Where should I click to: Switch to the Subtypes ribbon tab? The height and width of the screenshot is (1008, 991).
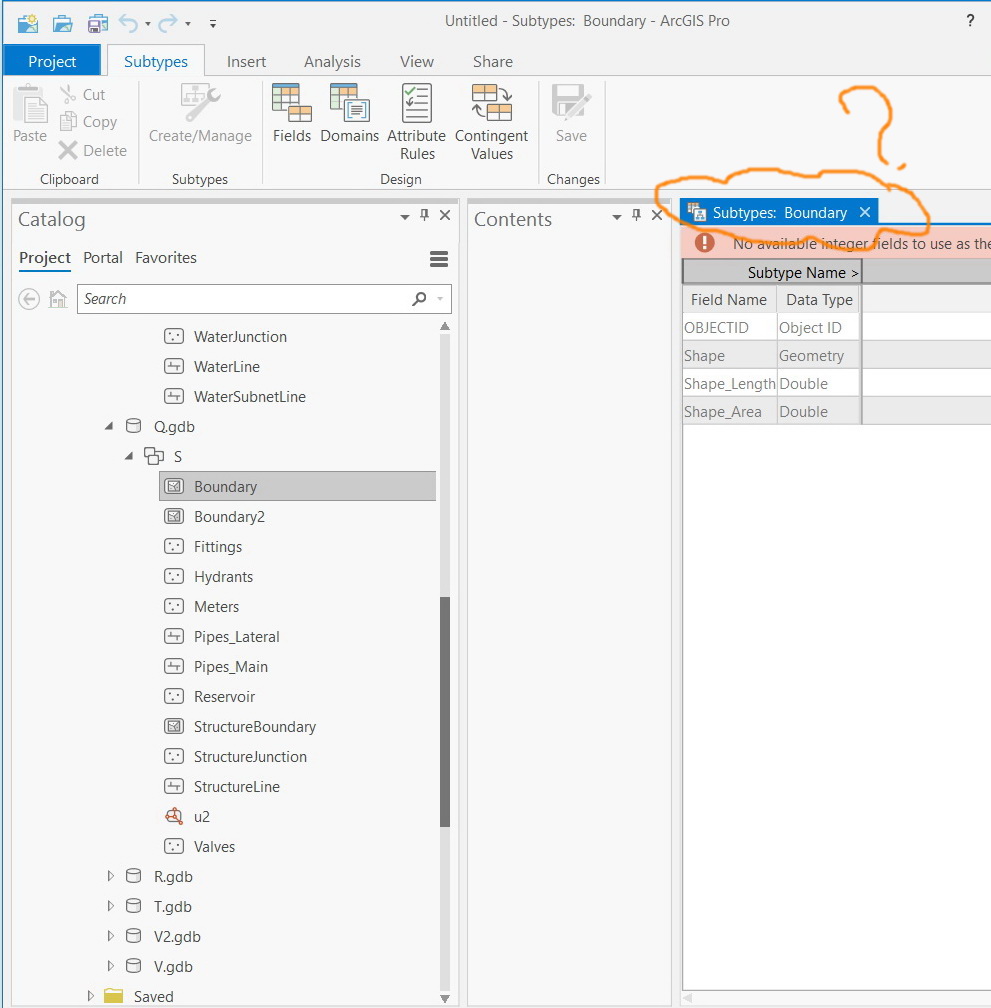(156, 61)
